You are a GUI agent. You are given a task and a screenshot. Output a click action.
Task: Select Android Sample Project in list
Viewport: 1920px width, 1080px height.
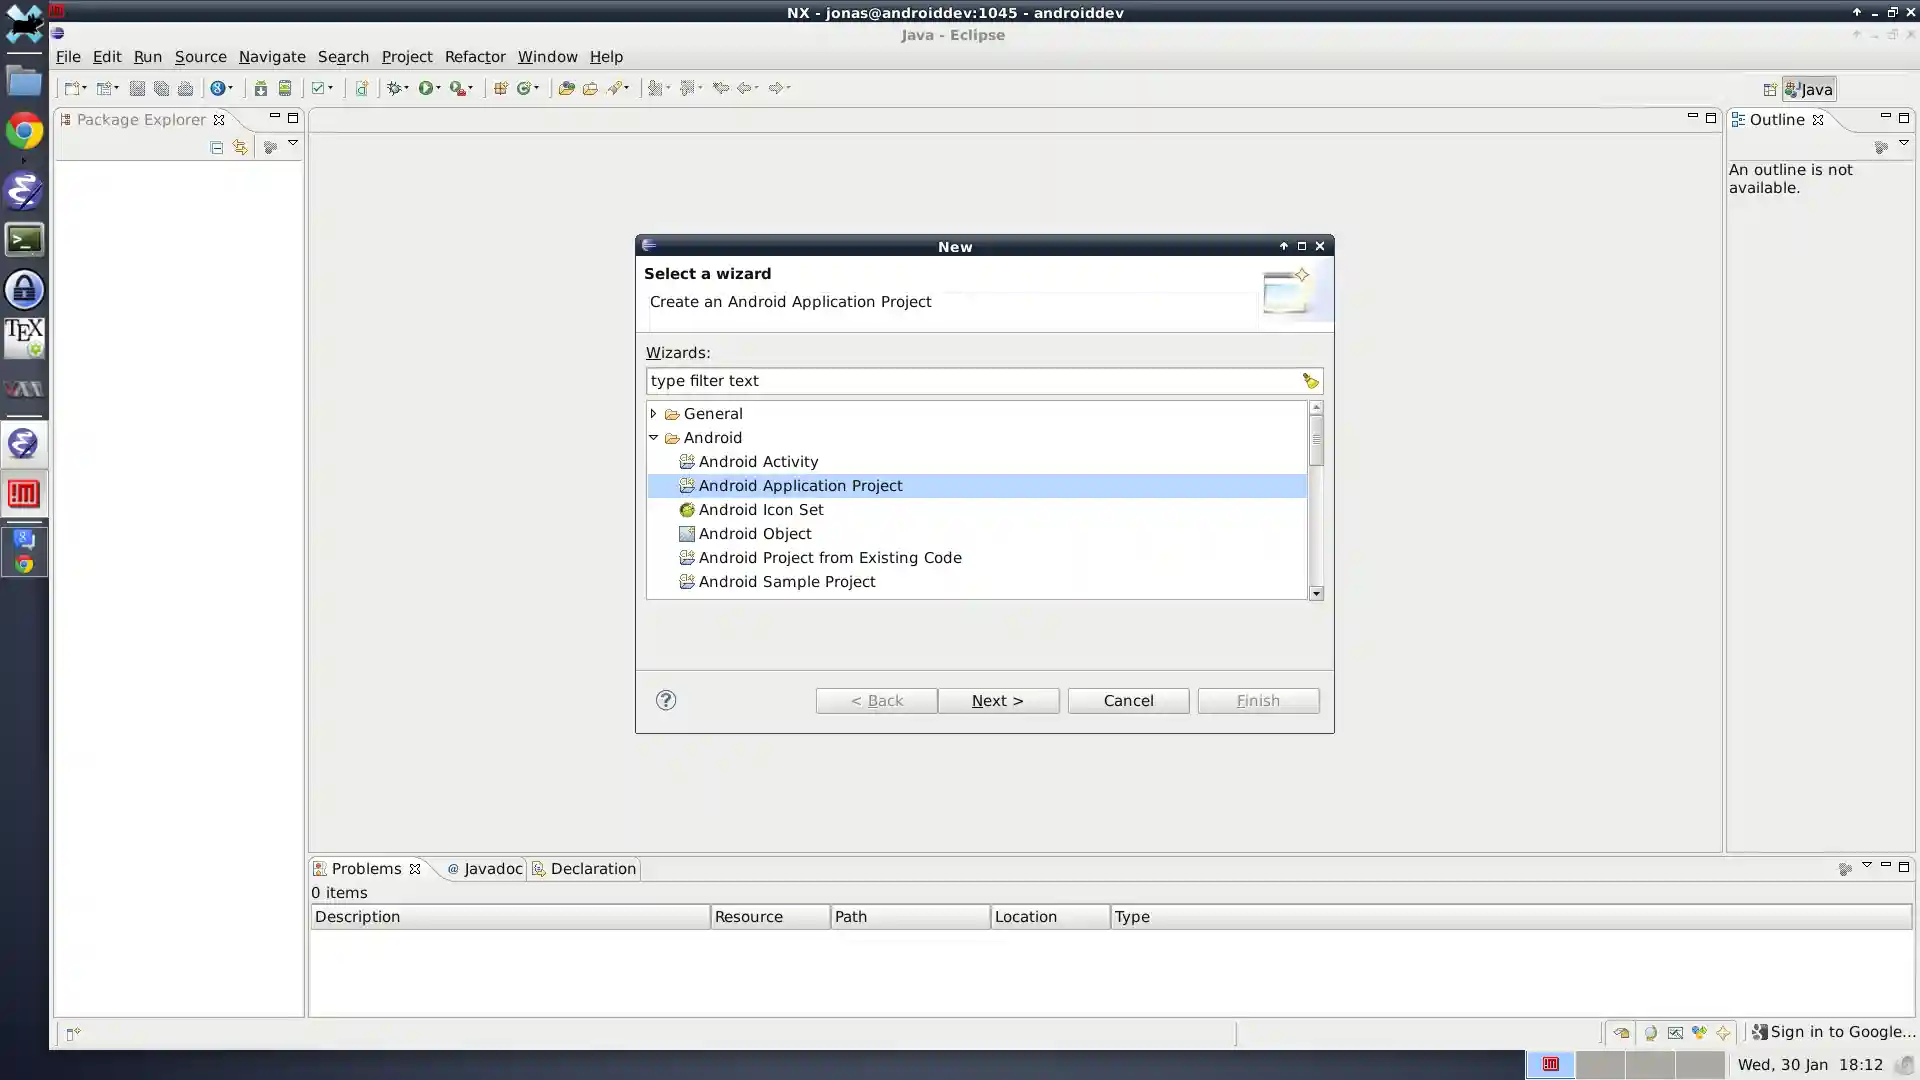[x=786, y=581]
